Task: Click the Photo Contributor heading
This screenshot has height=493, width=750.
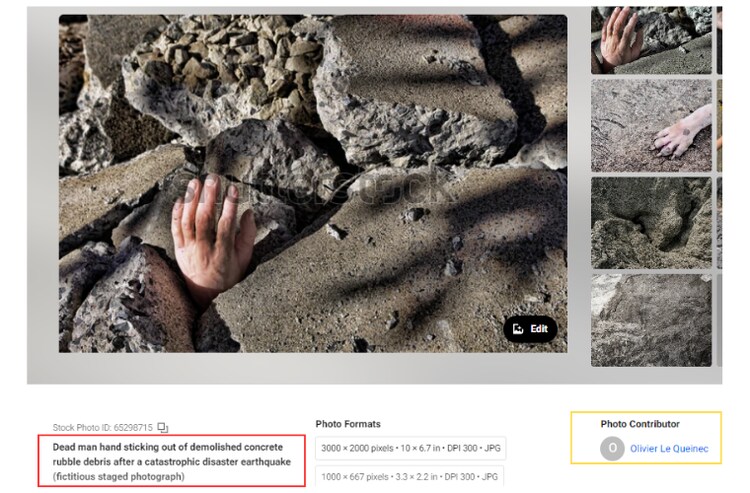Action: [640, 424]
